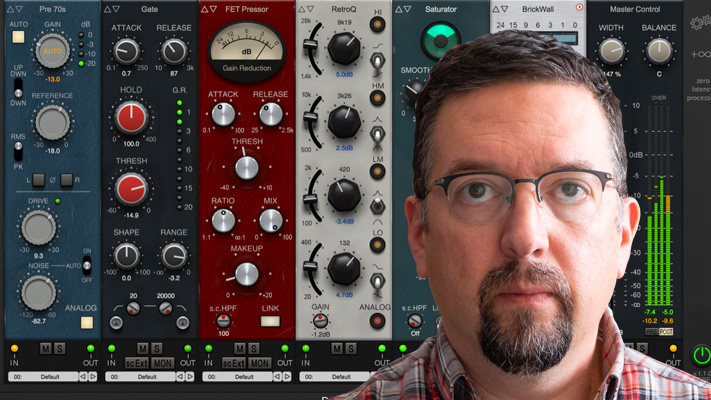Click the FET Pressor module reorder arrows

coord(207,9)
